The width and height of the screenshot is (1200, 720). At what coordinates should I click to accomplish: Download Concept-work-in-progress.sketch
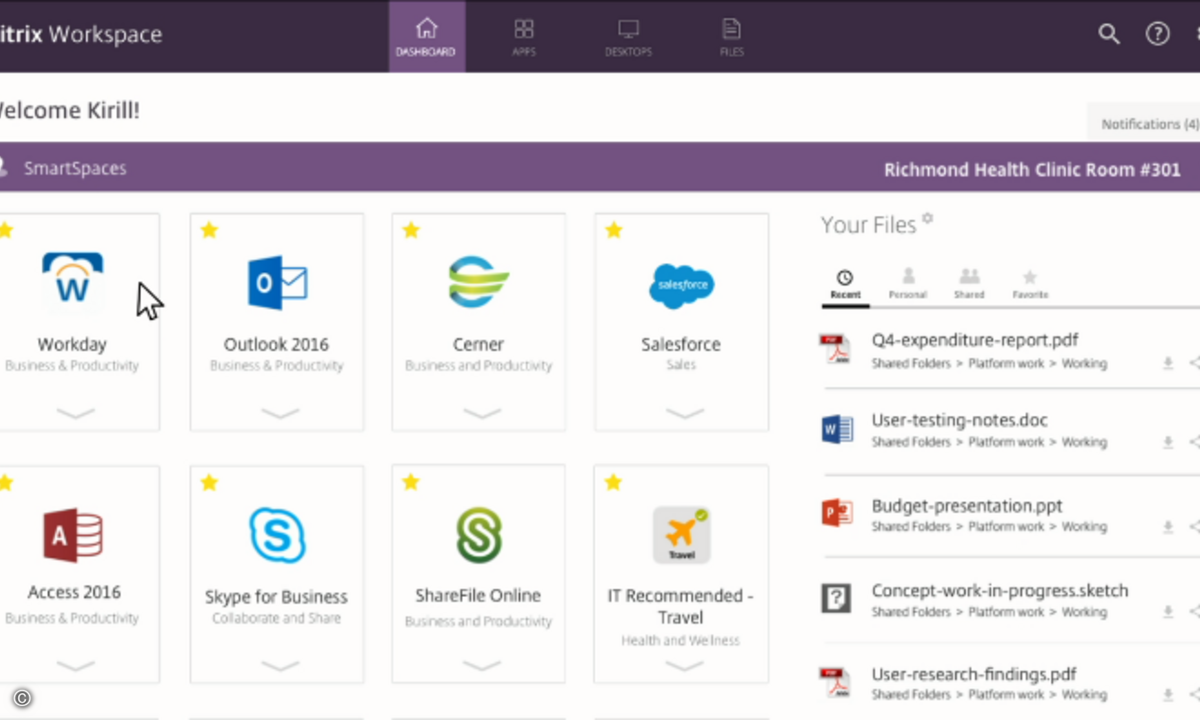pos(1167,612)
